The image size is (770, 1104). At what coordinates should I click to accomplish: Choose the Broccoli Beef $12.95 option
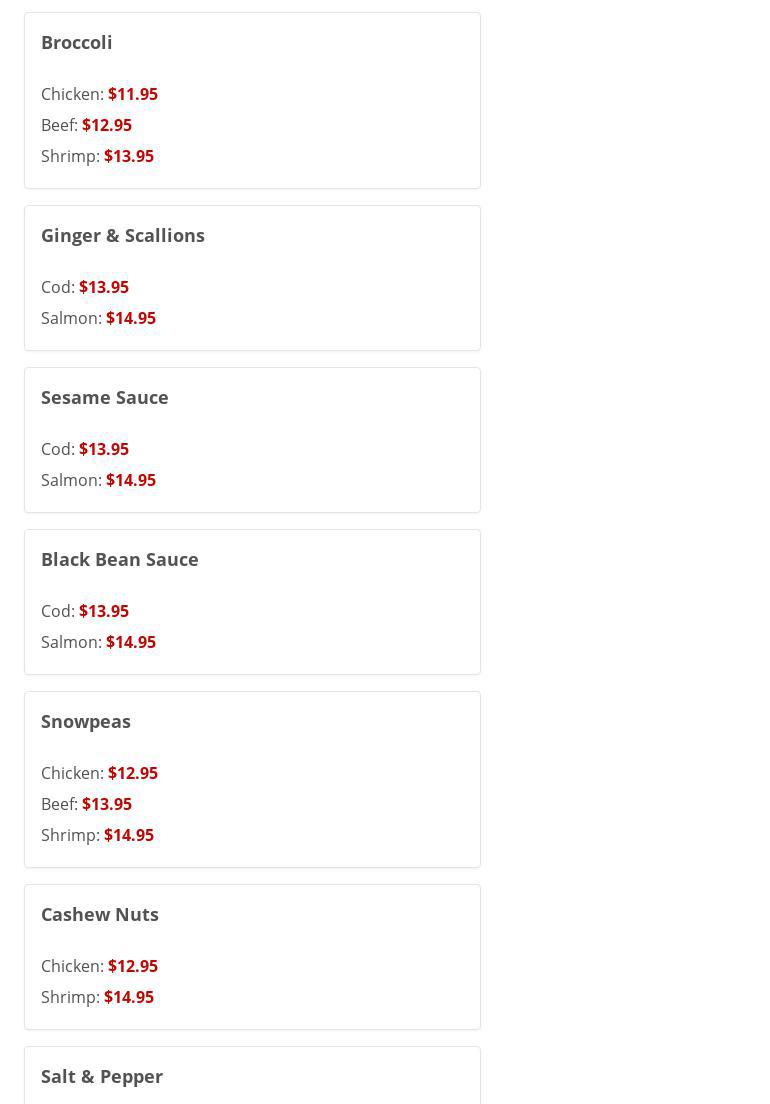point(86,125)
